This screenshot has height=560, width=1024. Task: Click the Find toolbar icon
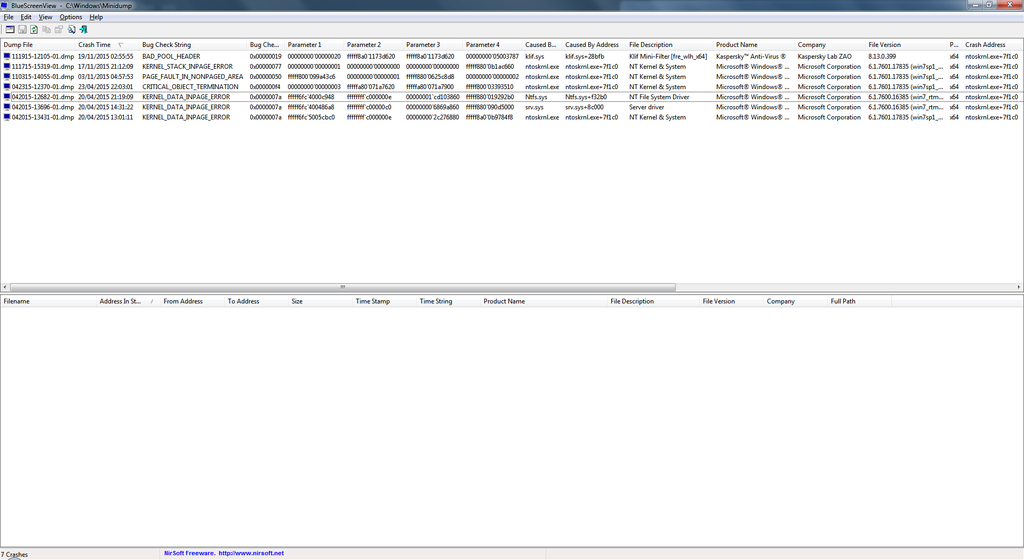[71, 29]
